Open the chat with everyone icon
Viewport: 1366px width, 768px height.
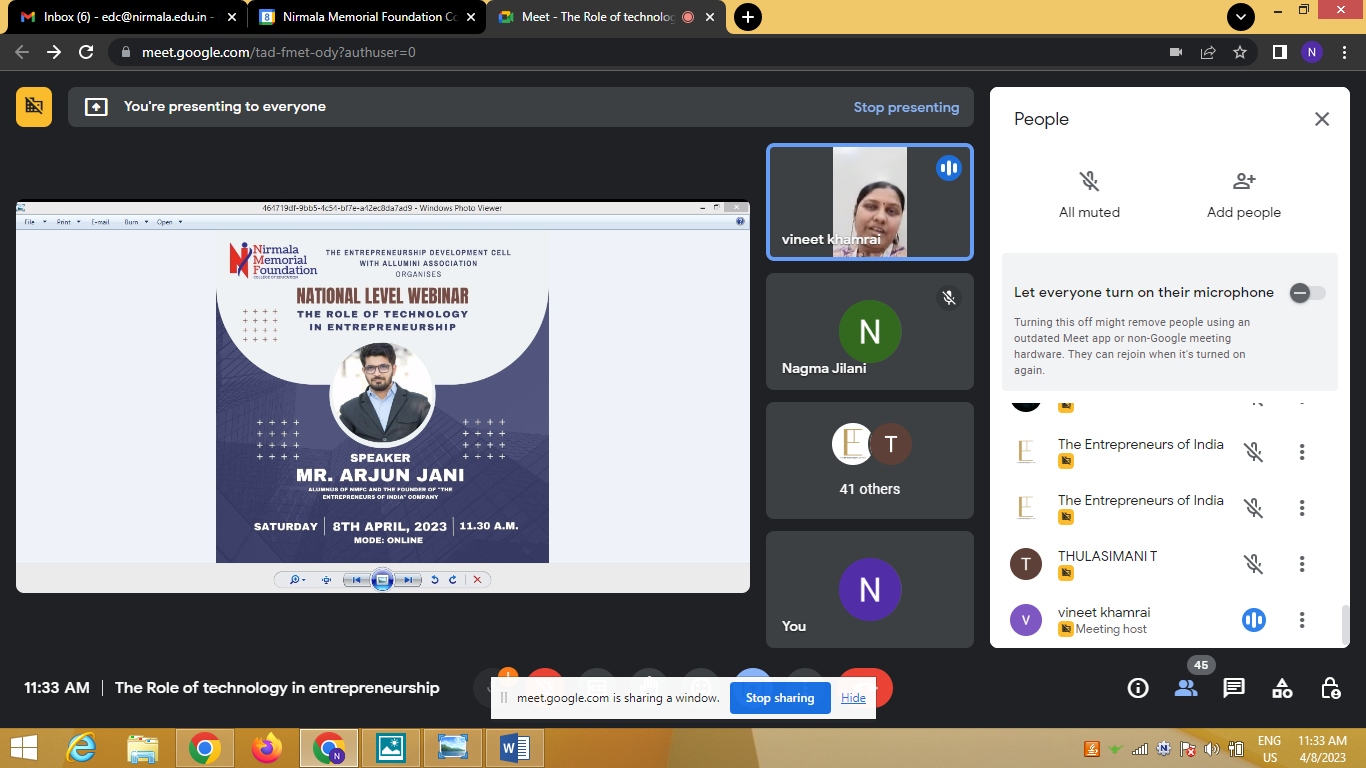pyautogui.click(x=1234, y=688)
